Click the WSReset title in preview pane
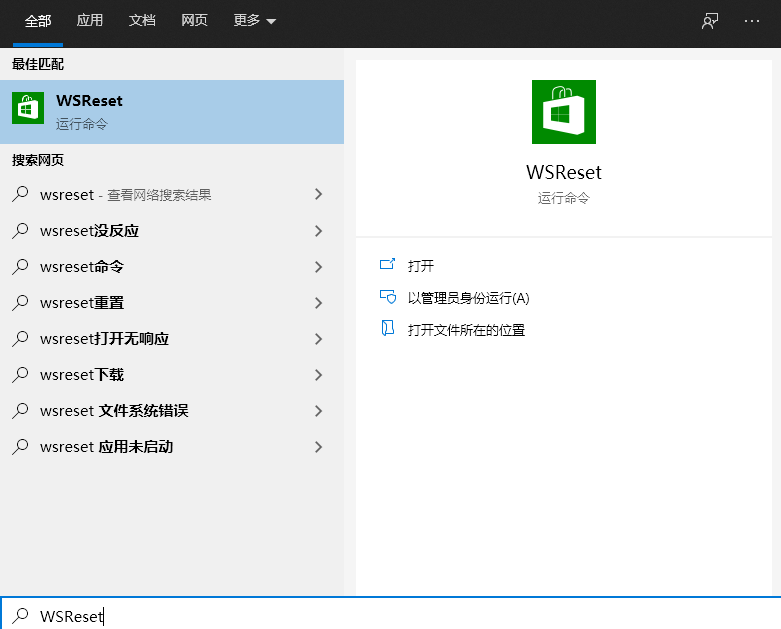Viewport: 781px width, 629px height. tap(564, 172)
